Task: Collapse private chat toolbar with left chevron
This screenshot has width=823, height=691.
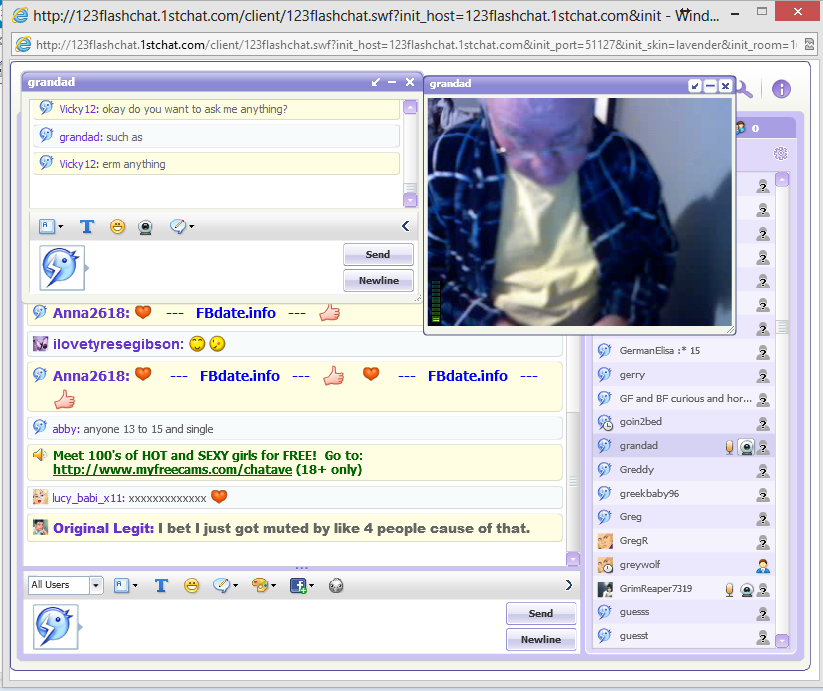Action: 405,227
